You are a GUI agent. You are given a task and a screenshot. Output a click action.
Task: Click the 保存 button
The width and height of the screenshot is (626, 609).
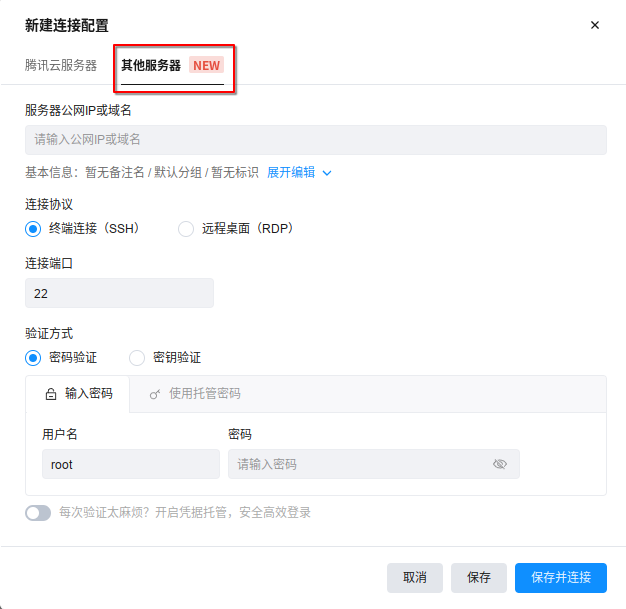pos(479,577)
